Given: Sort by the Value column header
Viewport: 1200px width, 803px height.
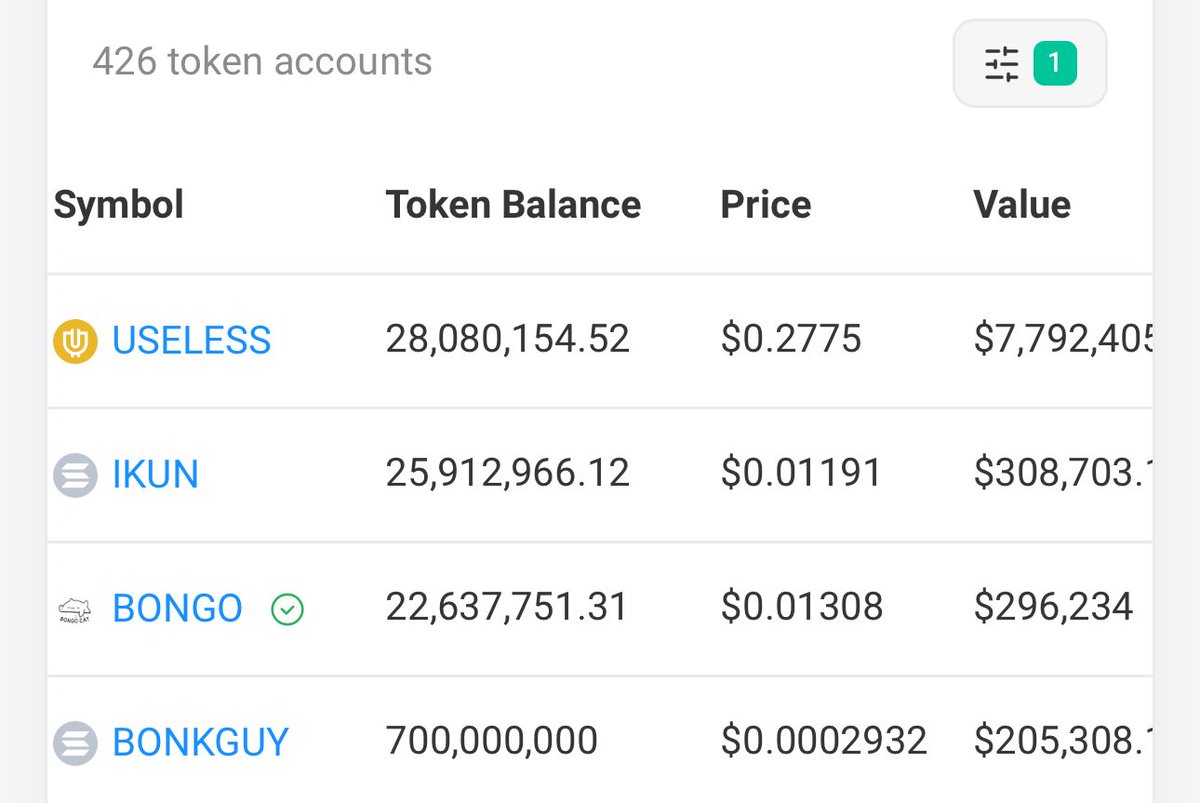Looking at the screenshot, I should (1022, 205).
